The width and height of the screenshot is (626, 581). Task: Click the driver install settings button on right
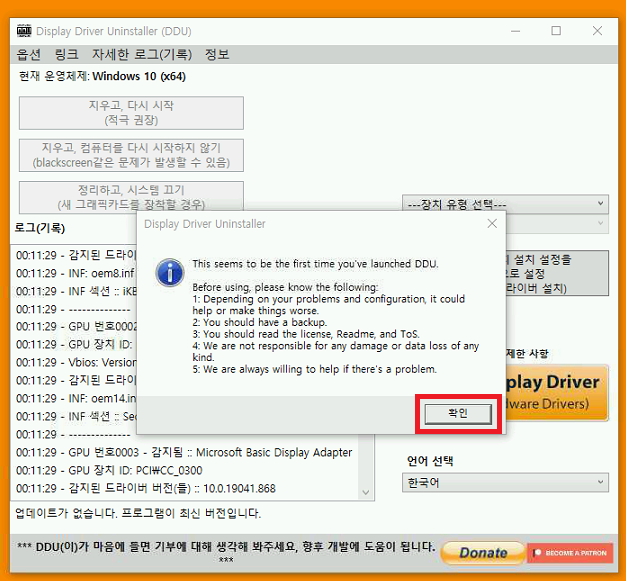pos(557,273)
